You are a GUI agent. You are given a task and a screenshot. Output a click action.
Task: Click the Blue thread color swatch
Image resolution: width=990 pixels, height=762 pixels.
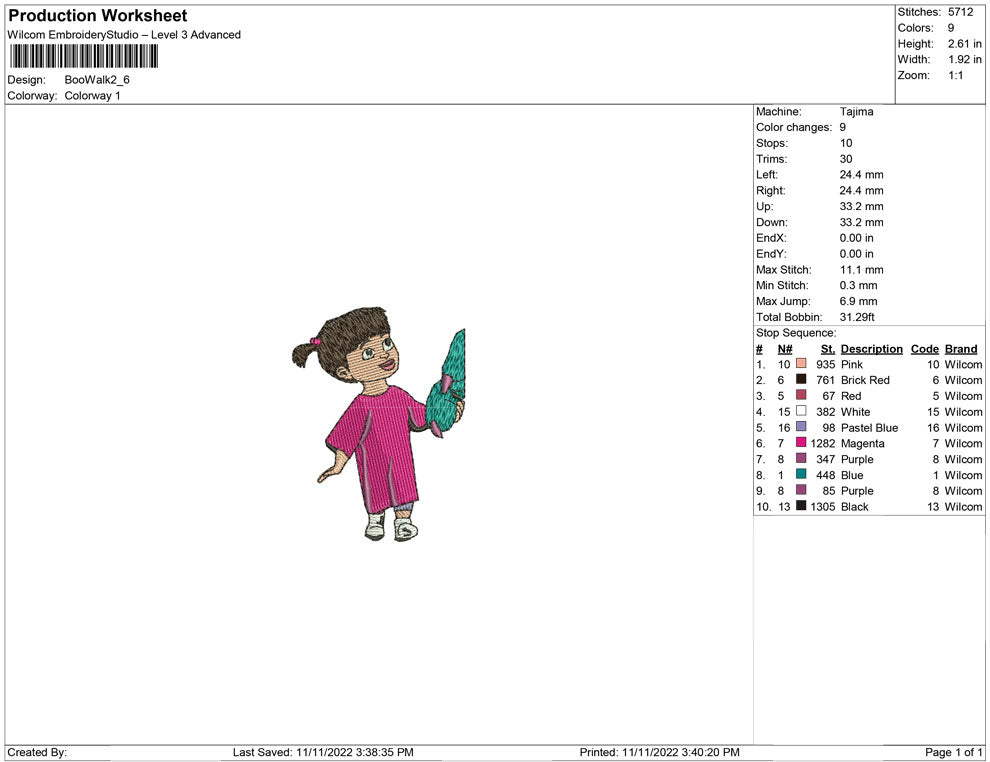tap(801, 474)
